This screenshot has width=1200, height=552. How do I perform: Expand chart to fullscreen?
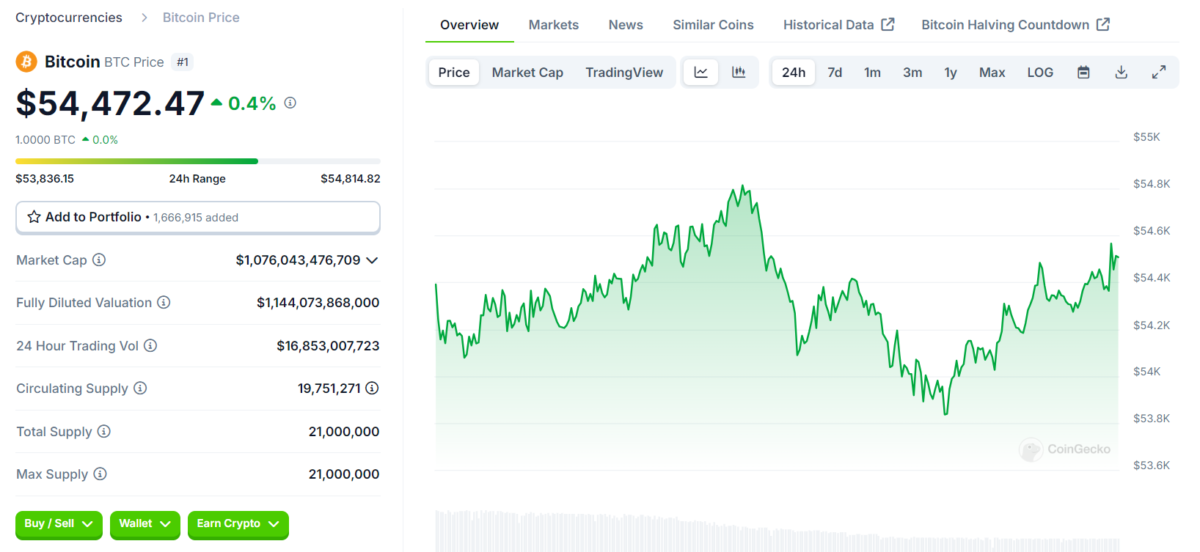(x=1159, y=72)
